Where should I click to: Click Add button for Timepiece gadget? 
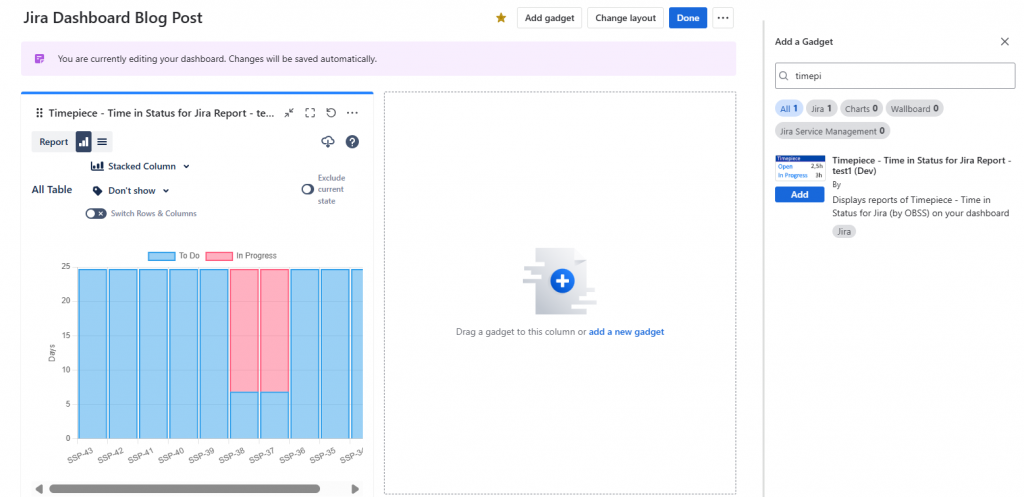pos(799,195)
